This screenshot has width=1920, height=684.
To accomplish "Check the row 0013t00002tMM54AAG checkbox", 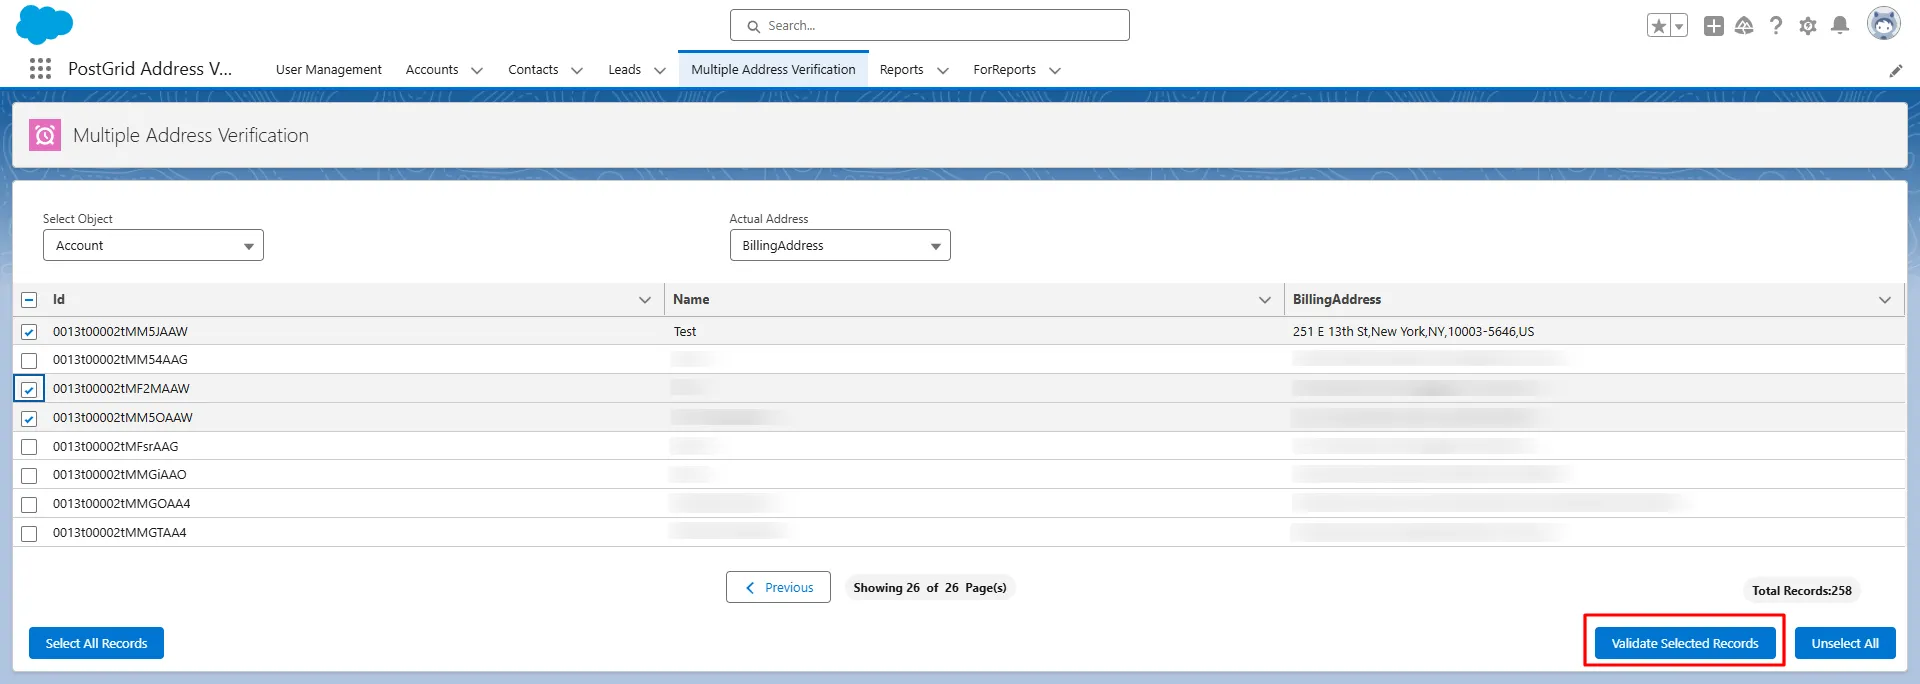I will 29,360.
